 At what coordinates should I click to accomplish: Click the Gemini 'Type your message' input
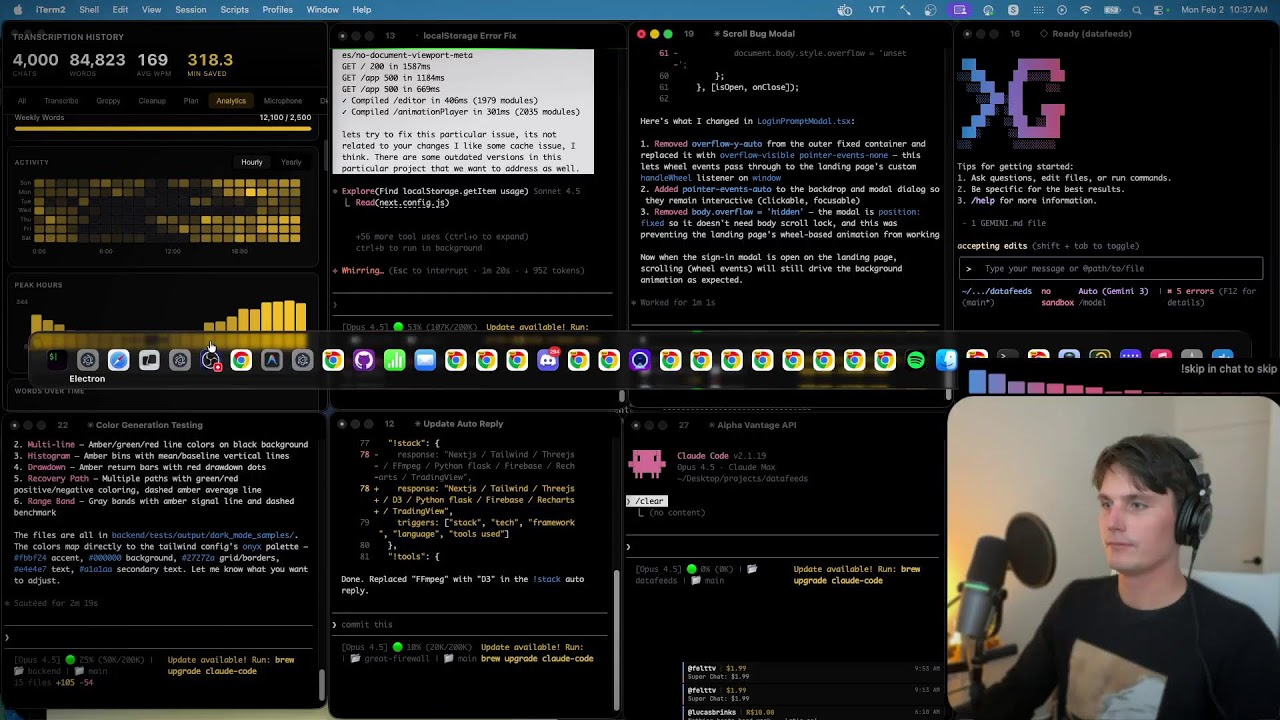1110,268
